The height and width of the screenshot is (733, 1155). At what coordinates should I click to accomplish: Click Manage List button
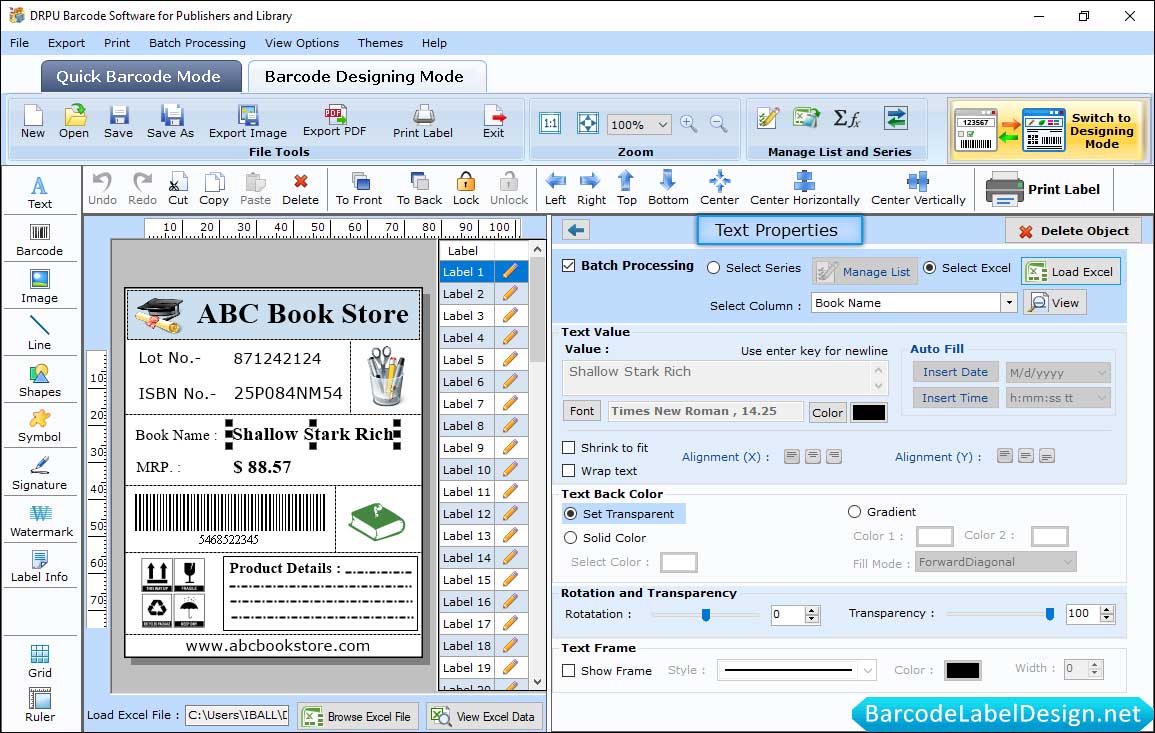pos(865,272)
